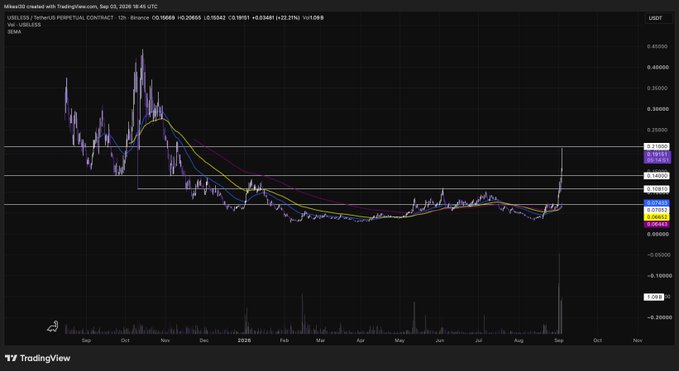
Task: Click the Aug label on the time axis
Action: point(518,341)
